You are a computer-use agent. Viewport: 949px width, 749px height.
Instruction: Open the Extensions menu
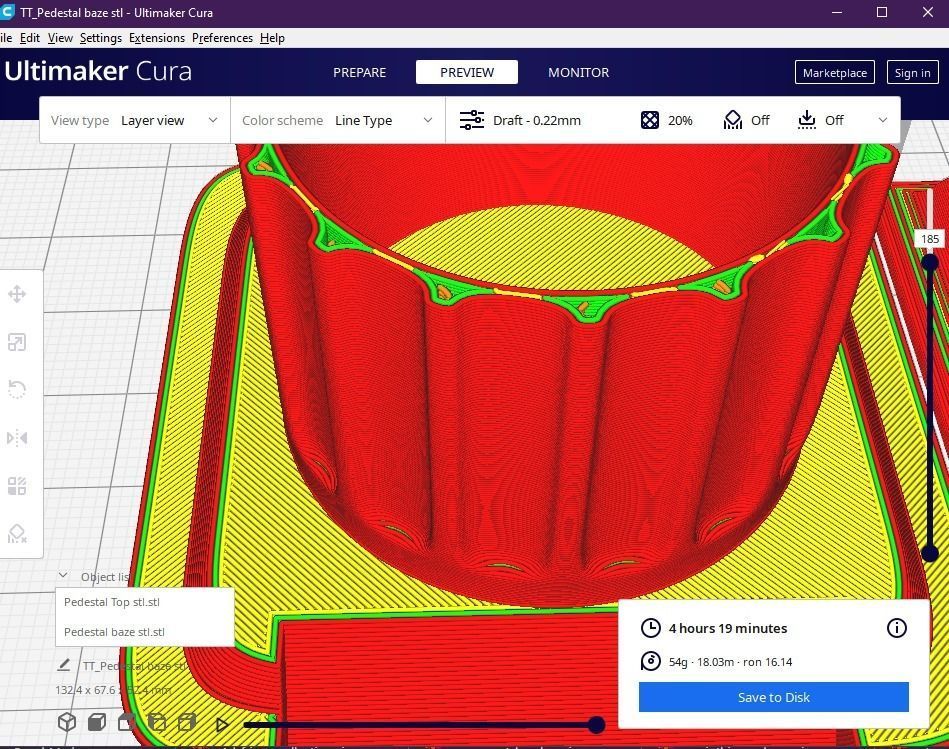(x=157, y=38)
